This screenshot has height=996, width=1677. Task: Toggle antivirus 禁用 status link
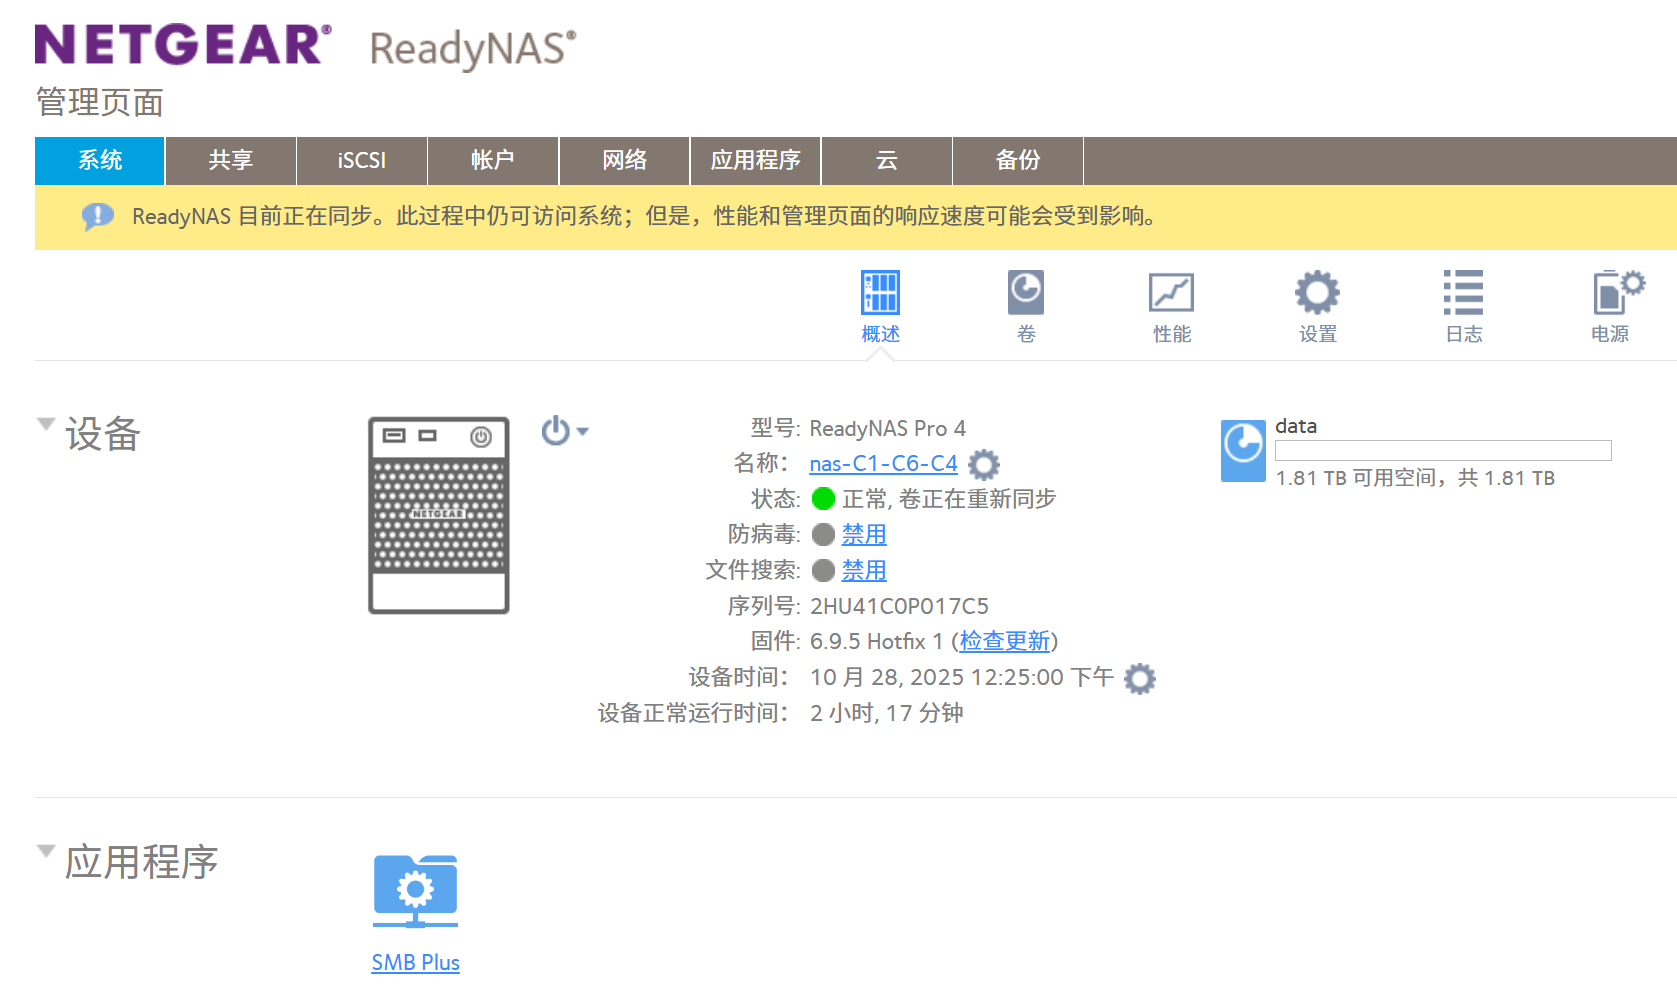coord(864,535)
